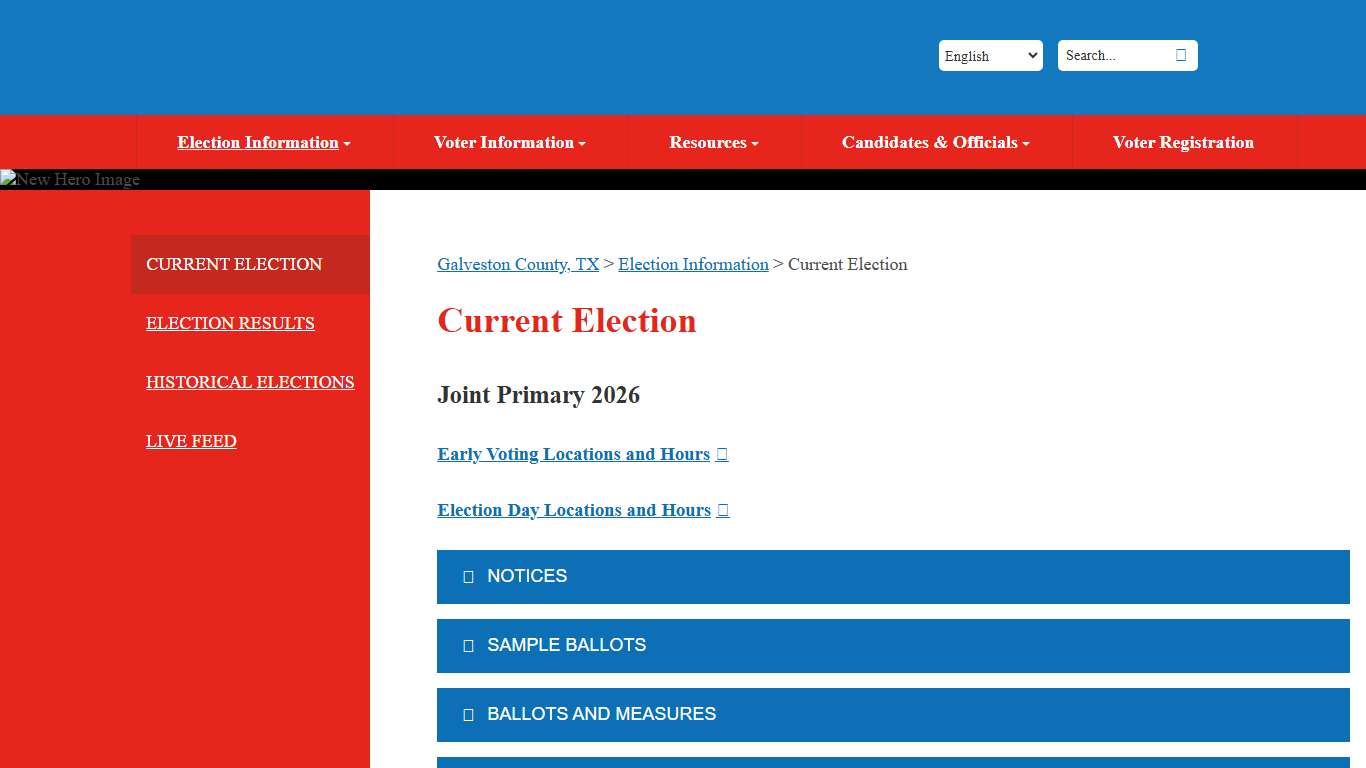
Task: Click inside the Search input field
Action: (x=1110, y=55)
